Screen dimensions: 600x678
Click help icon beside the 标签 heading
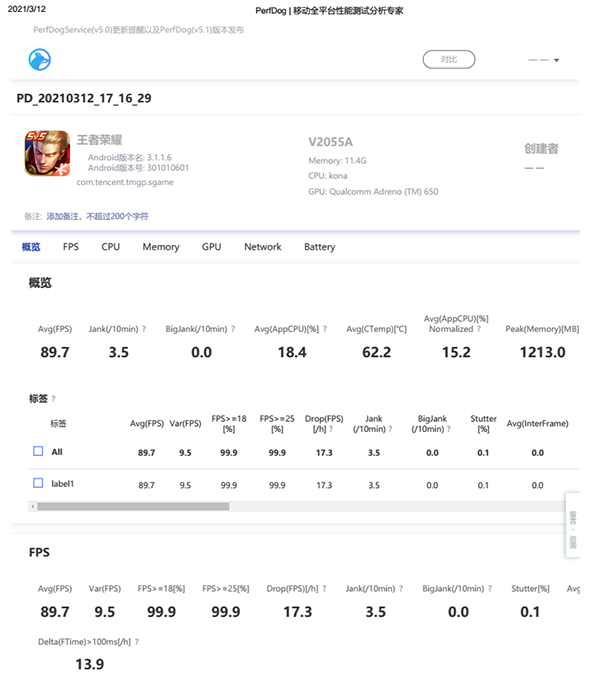click(x=53, y=398)
